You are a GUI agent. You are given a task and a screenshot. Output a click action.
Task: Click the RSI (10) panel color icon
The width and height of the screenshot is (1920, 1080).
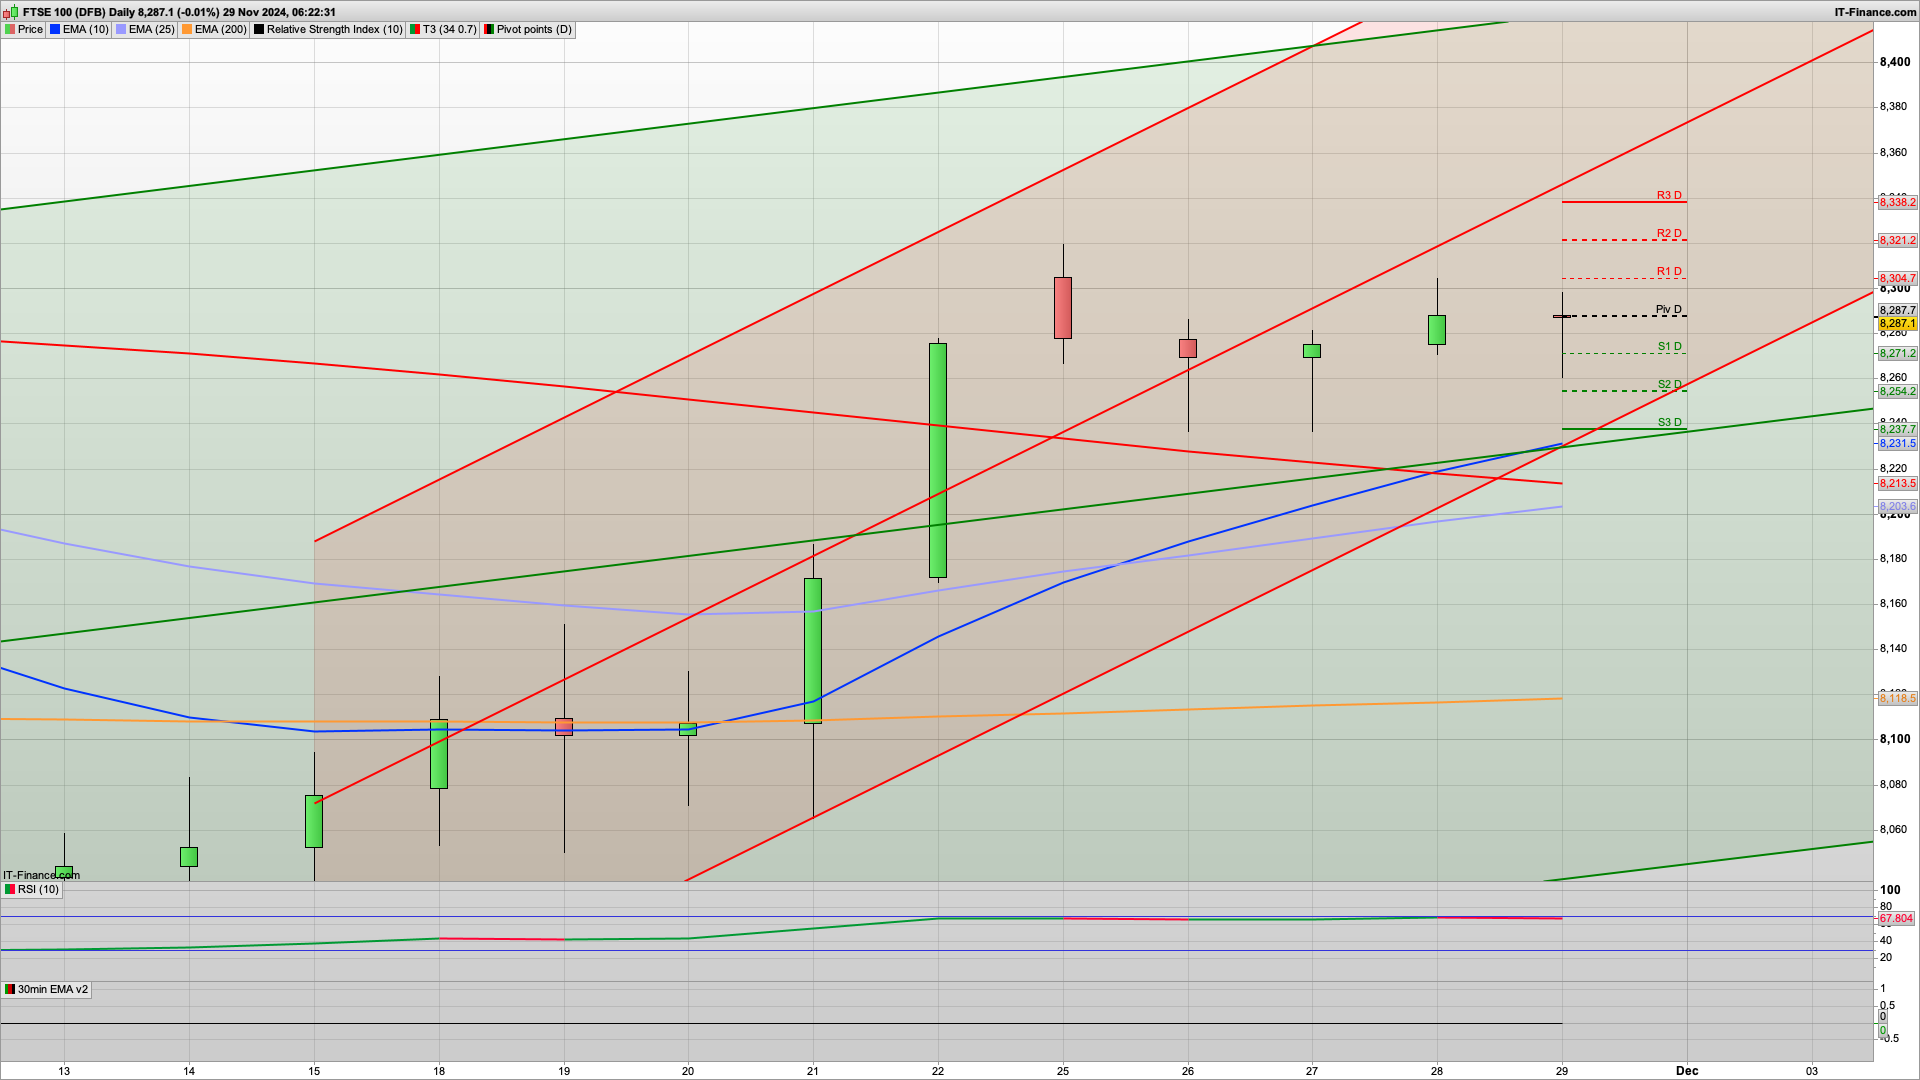(10, 890)
